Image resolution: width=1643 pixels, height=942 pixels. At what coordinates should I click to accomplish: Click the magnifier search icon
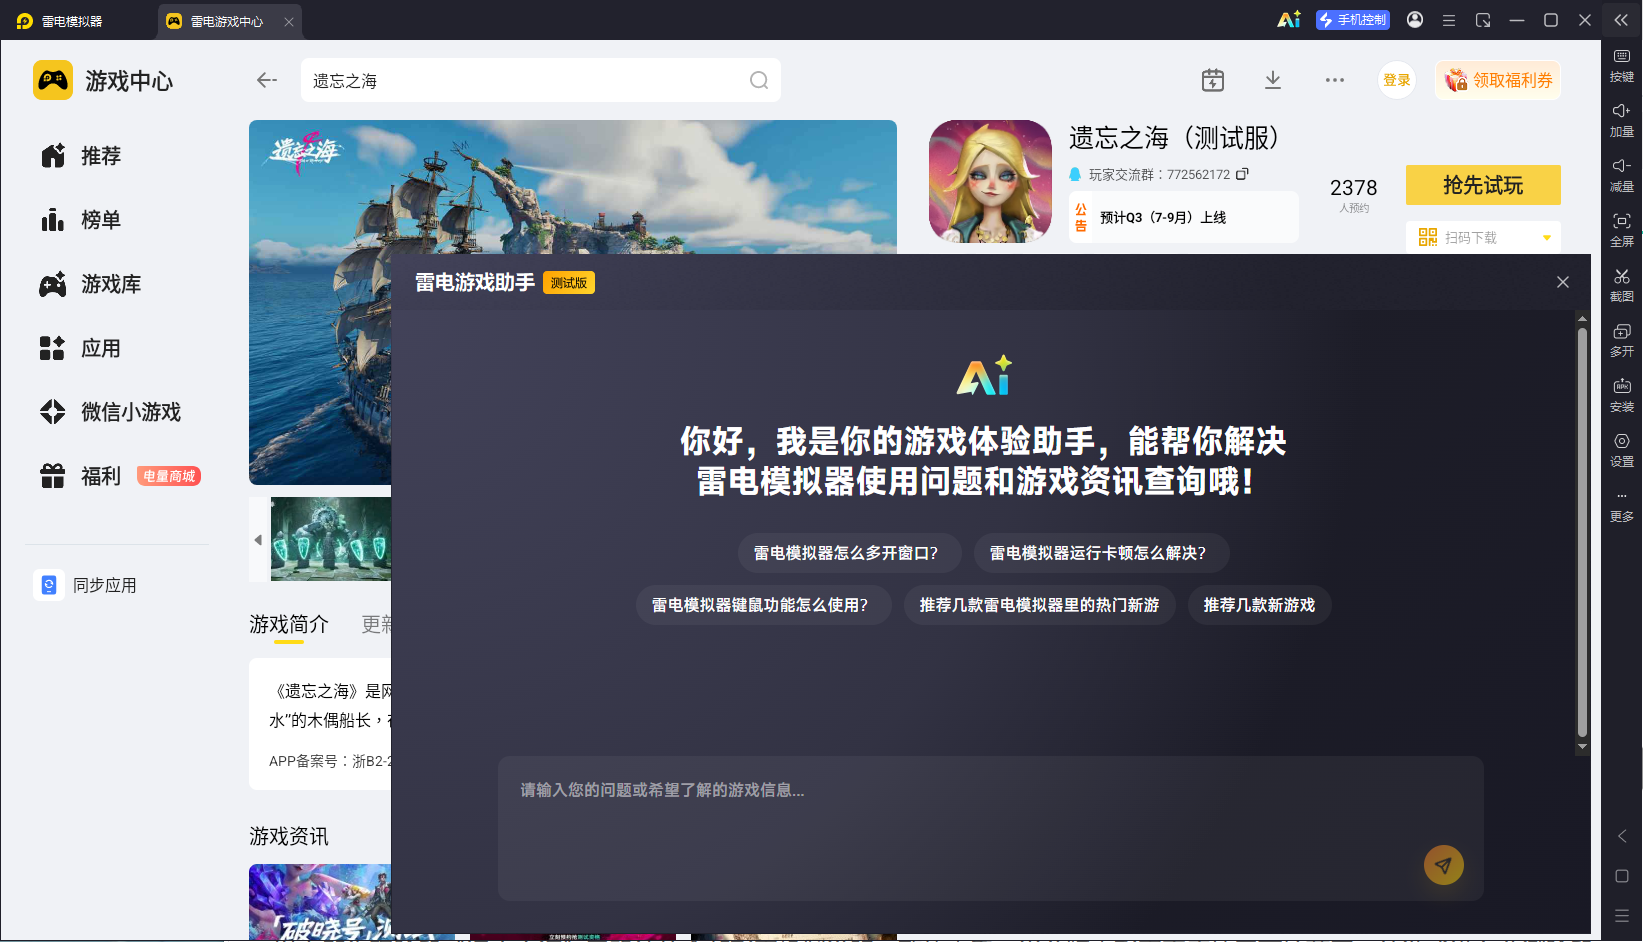click(x=759, y=80)
